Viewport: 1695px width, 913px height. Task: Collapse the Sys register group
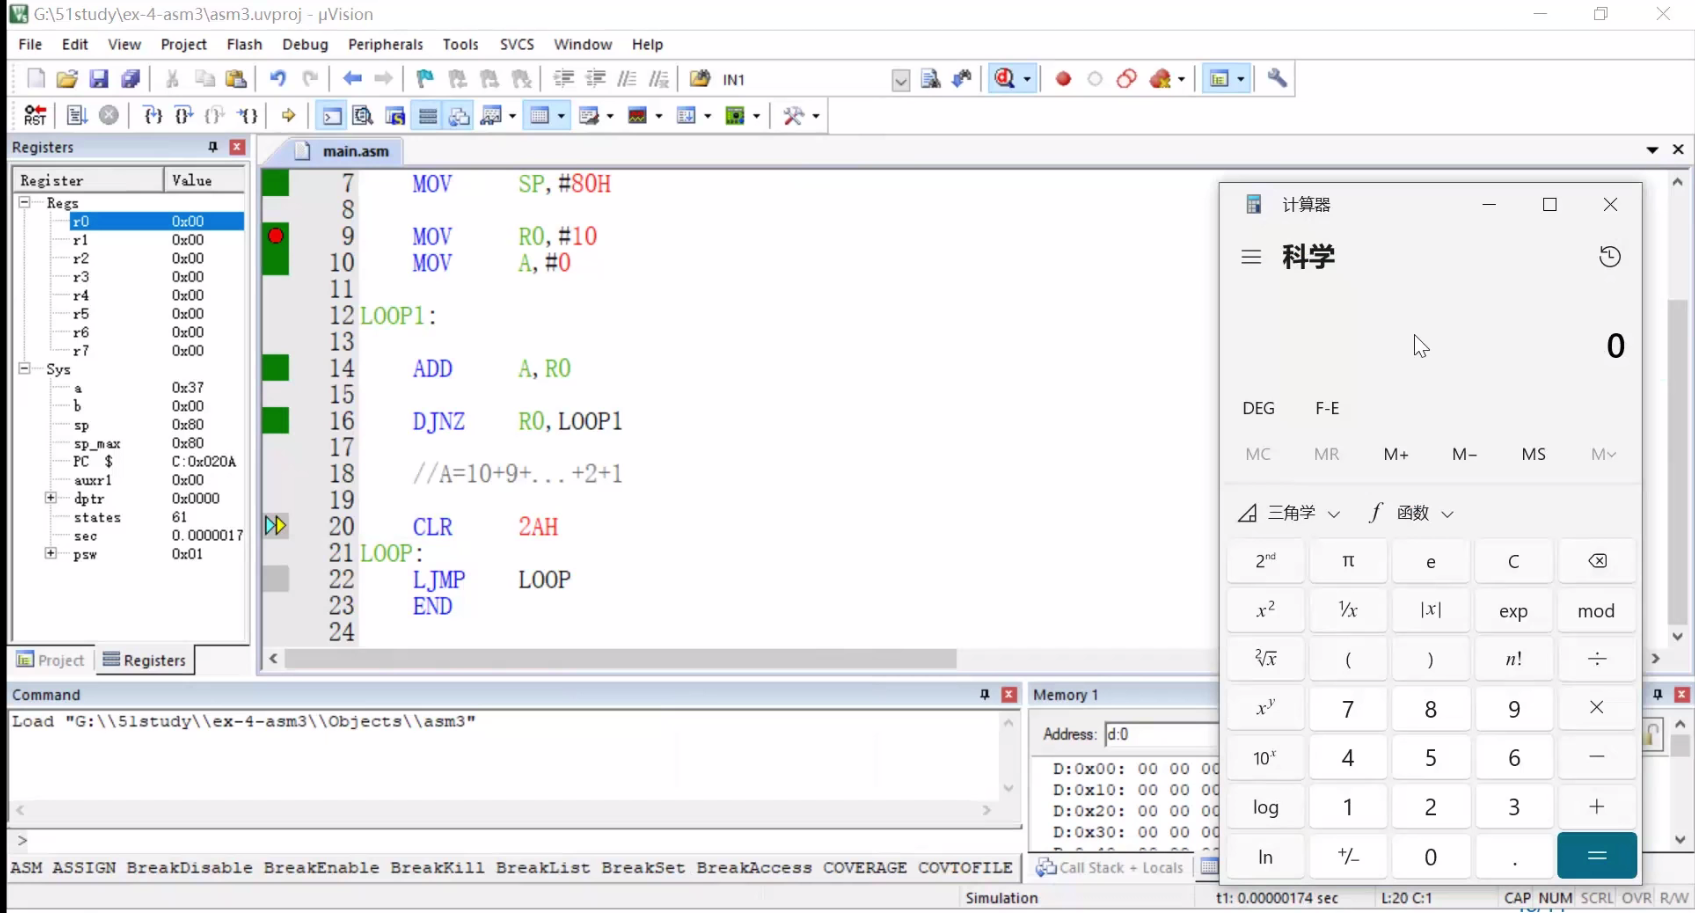click(x=24, y=369)
